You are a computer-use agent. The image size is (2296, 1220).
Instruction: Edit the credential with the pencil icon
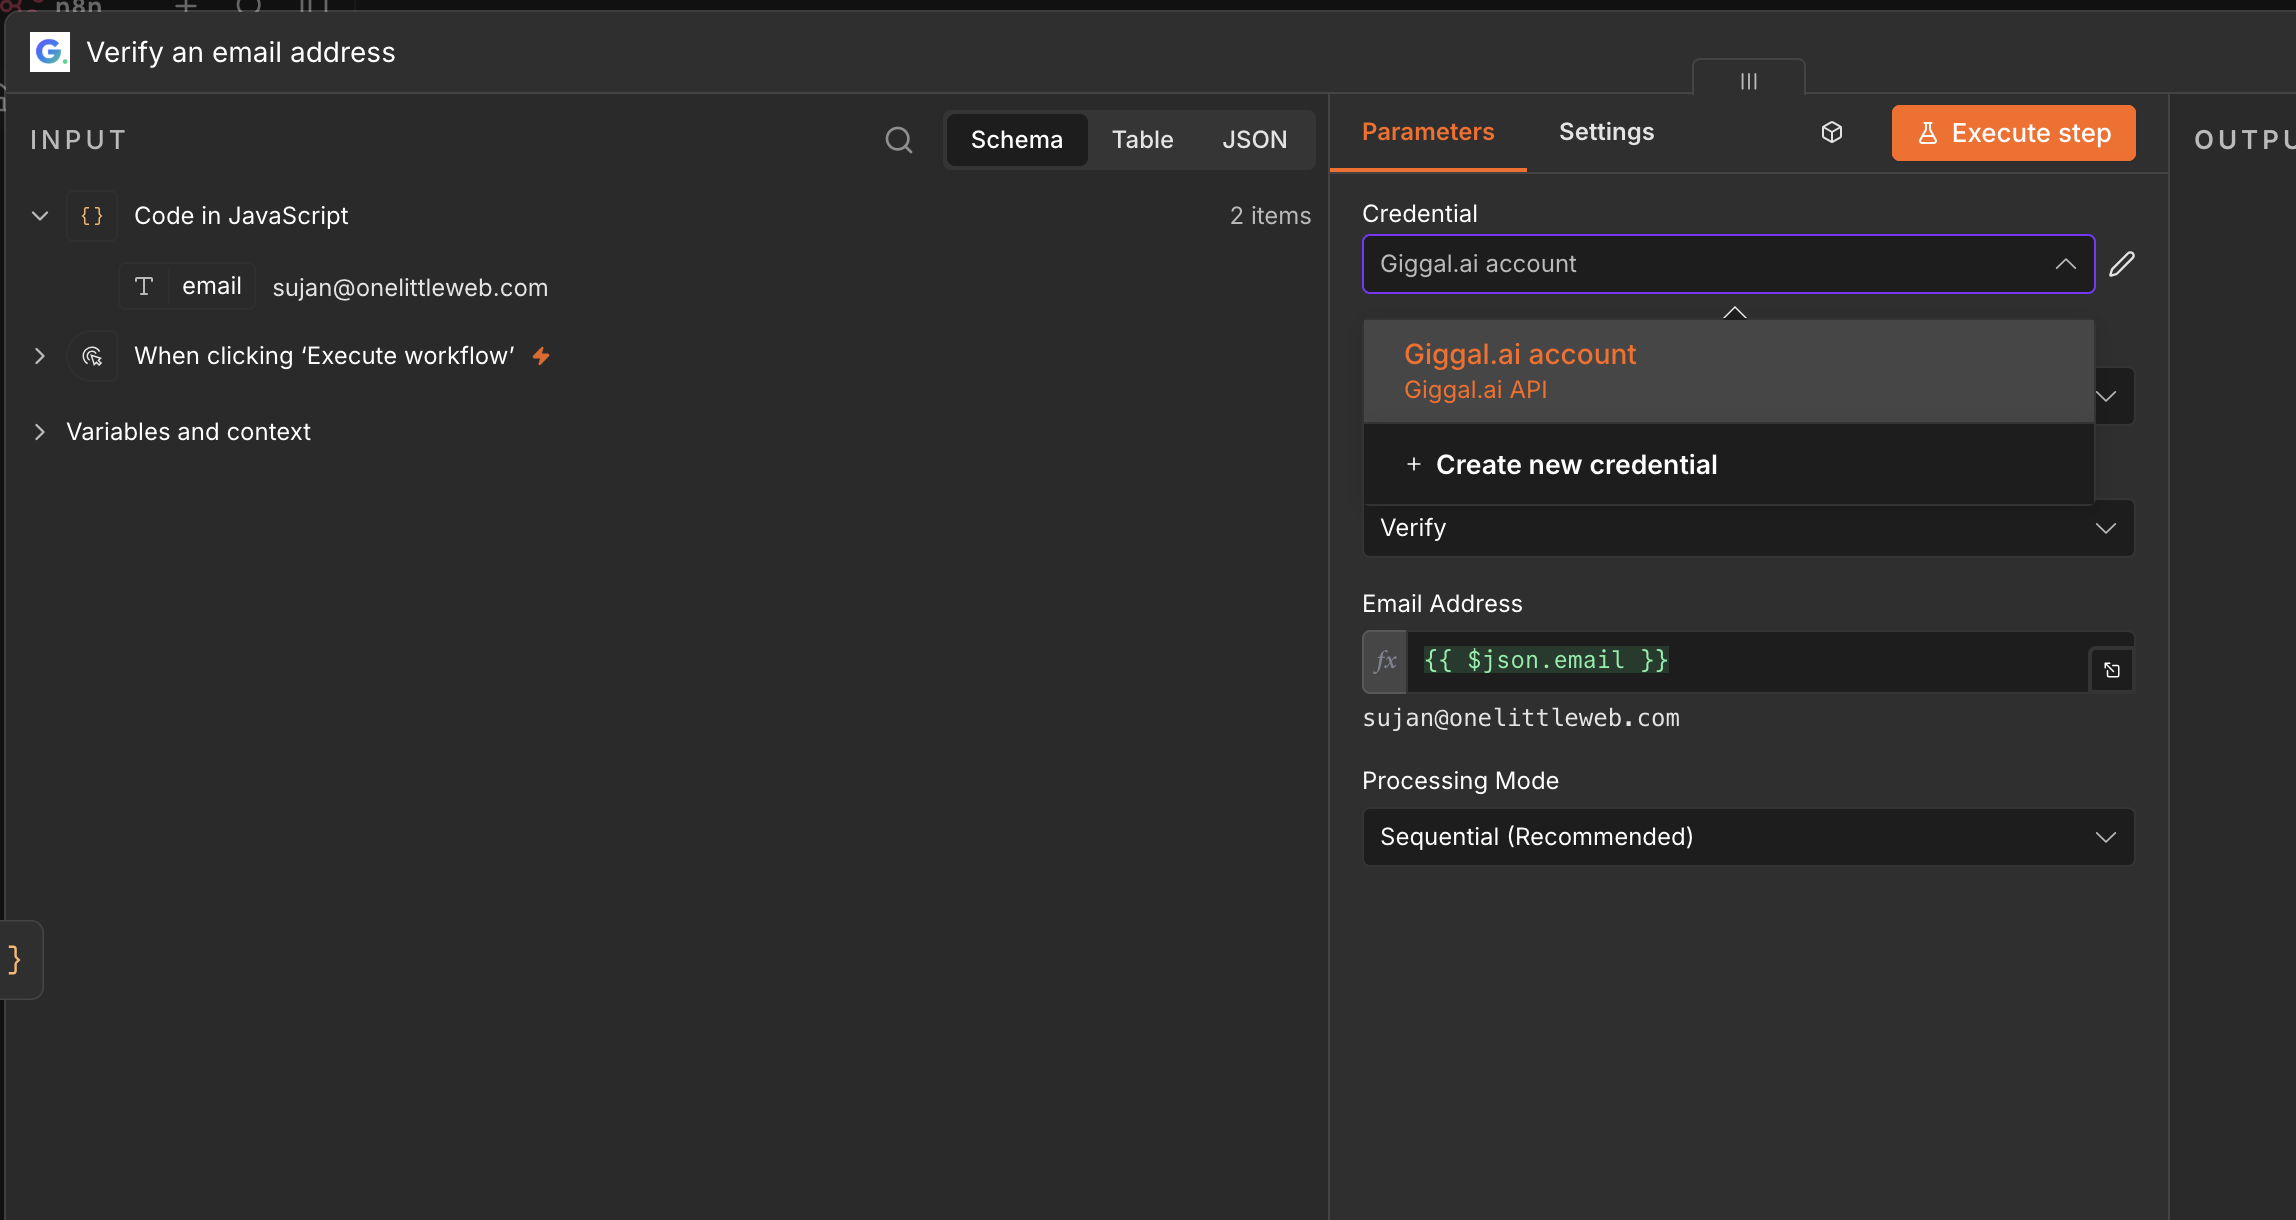click(2122, 264)
